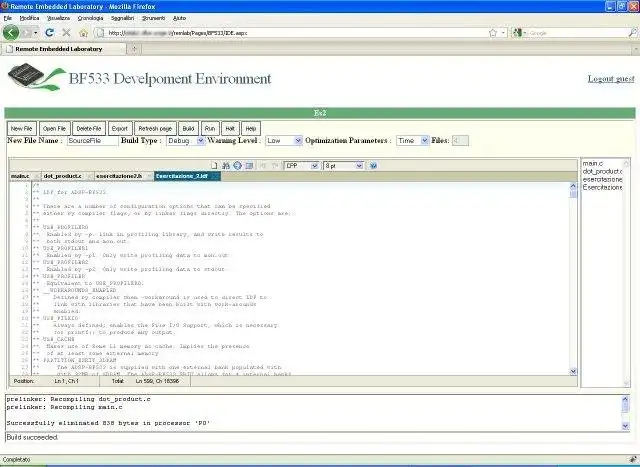The width and height of the screenshot is (640, 467).
Task: Click the editor Undo icon
Action: click(x=263, y=165)
